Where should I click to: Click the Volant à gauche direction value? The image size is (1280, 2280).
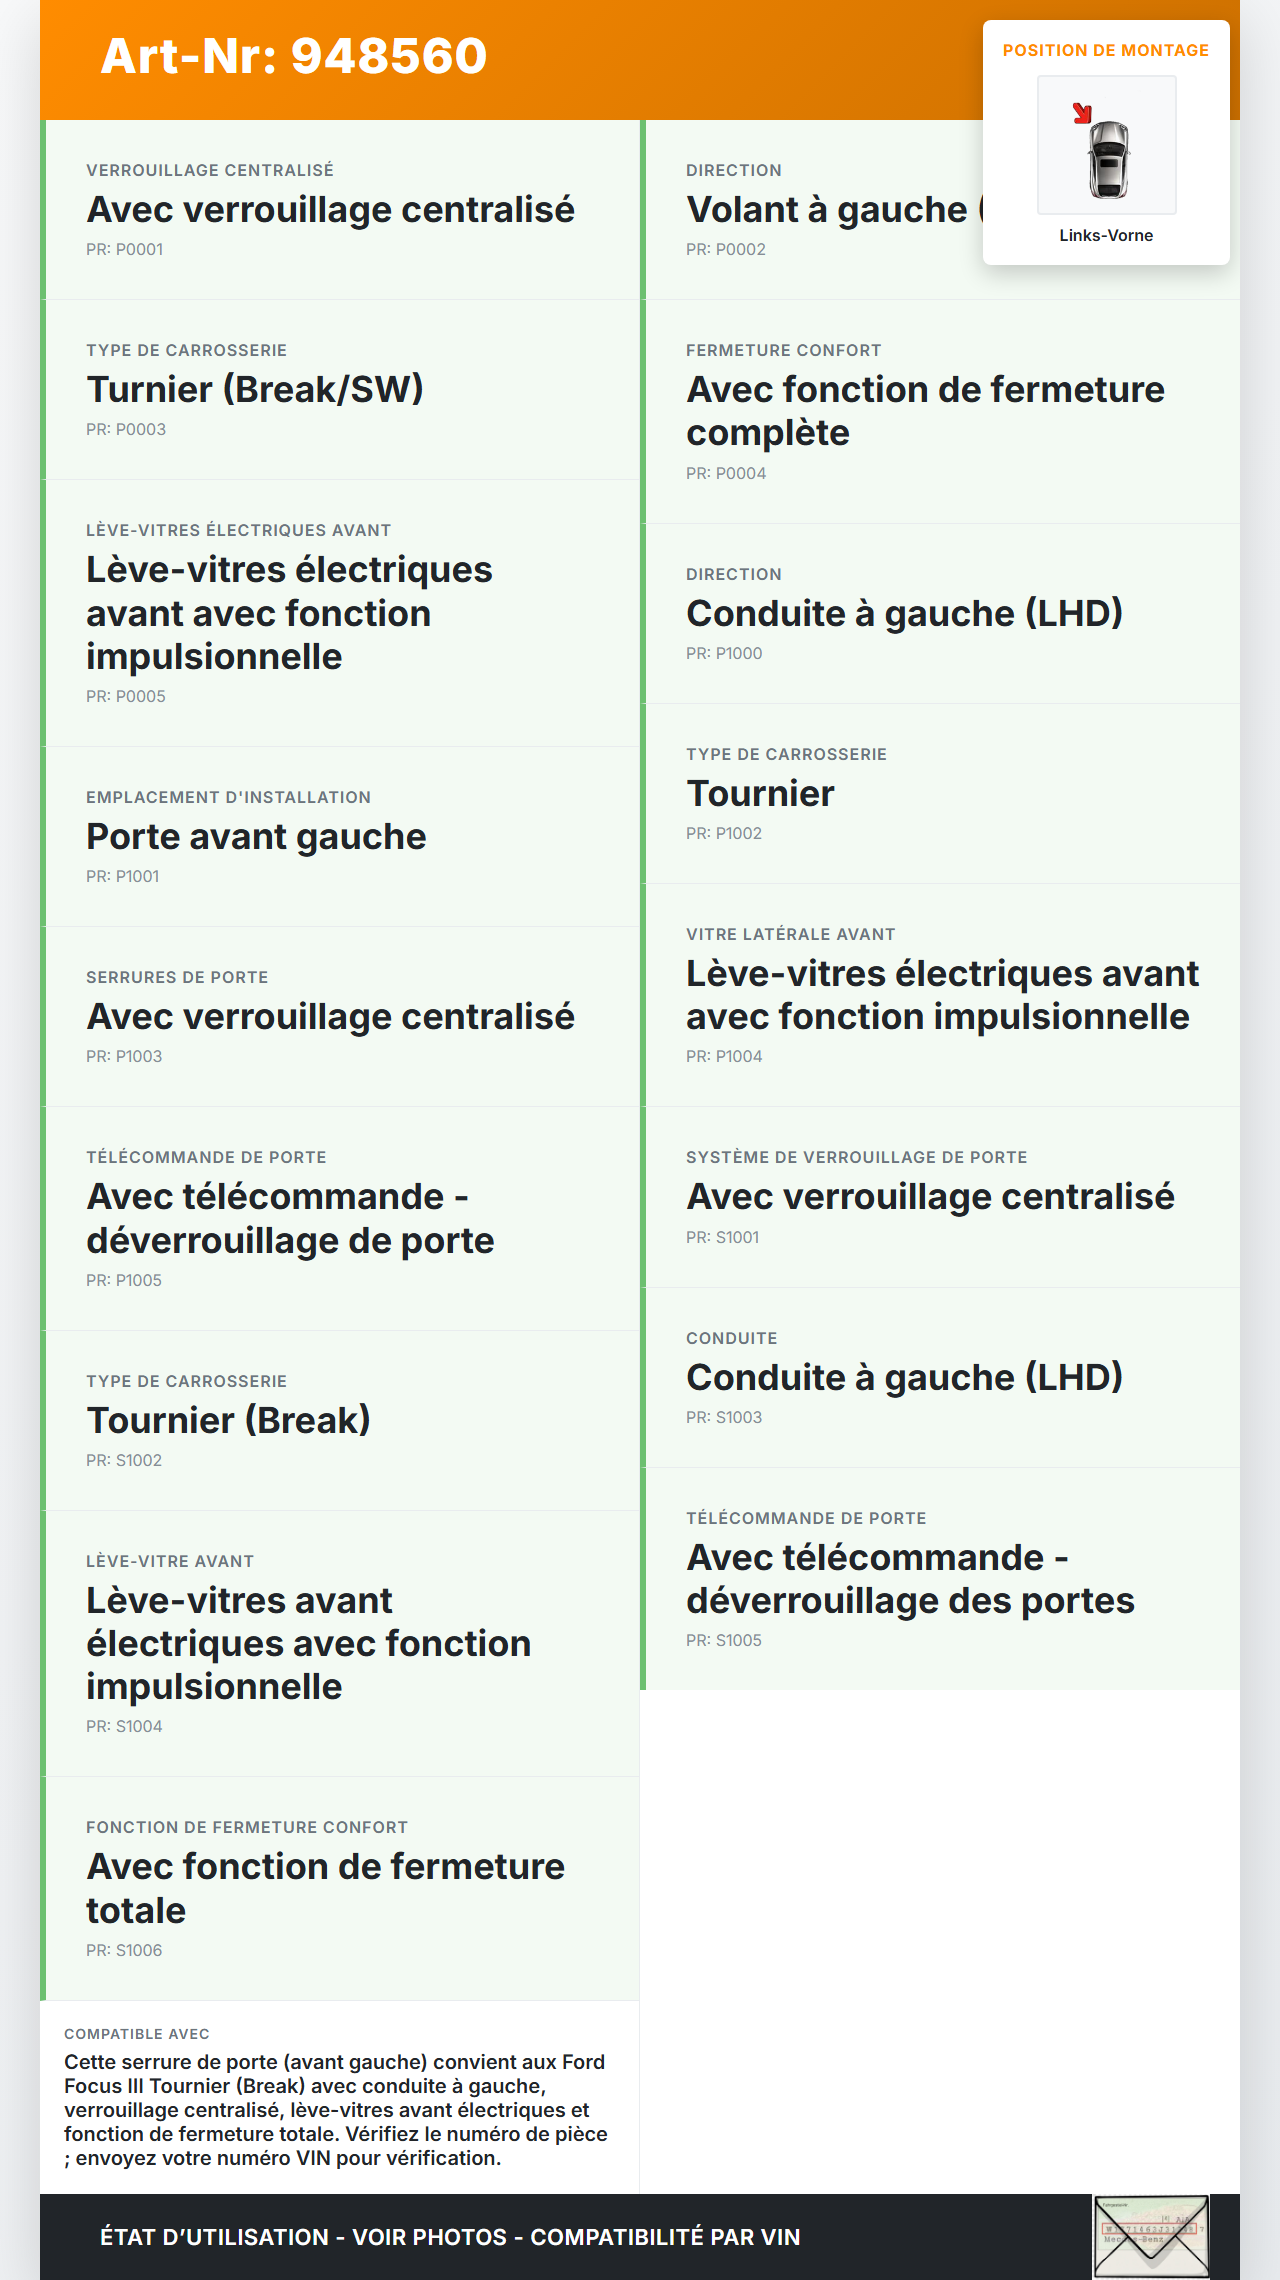tap(827, 210)
